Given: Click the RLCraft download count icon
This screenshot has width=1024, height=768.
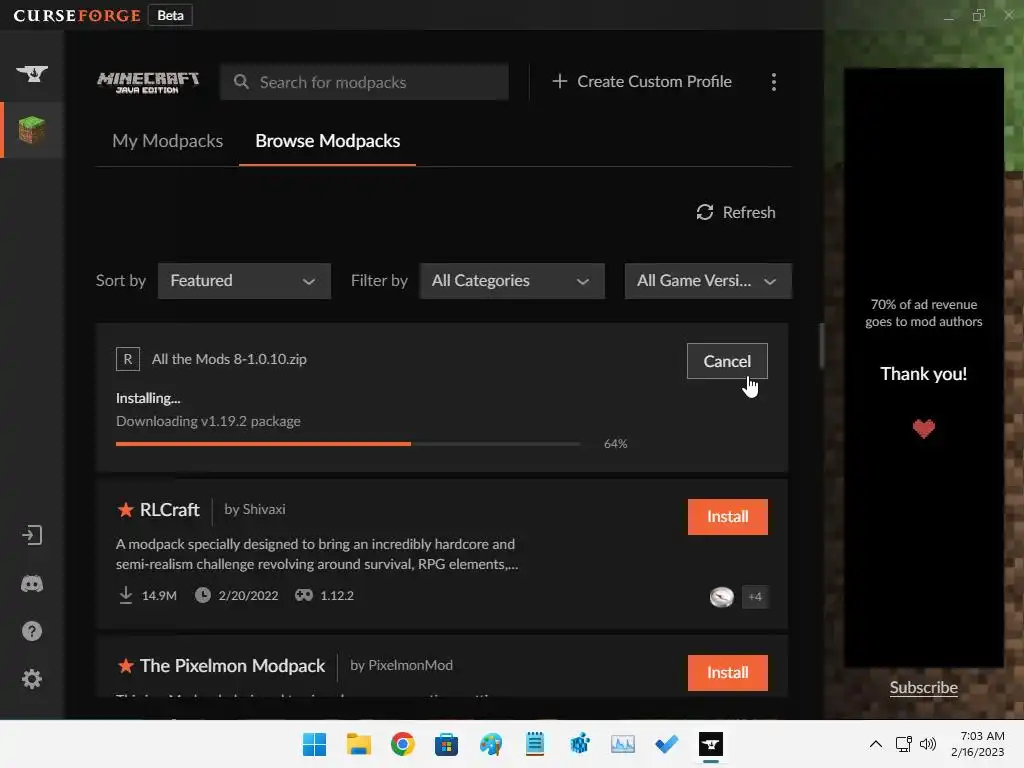Looking at the screenshot, I should click(x=126, y=595).
